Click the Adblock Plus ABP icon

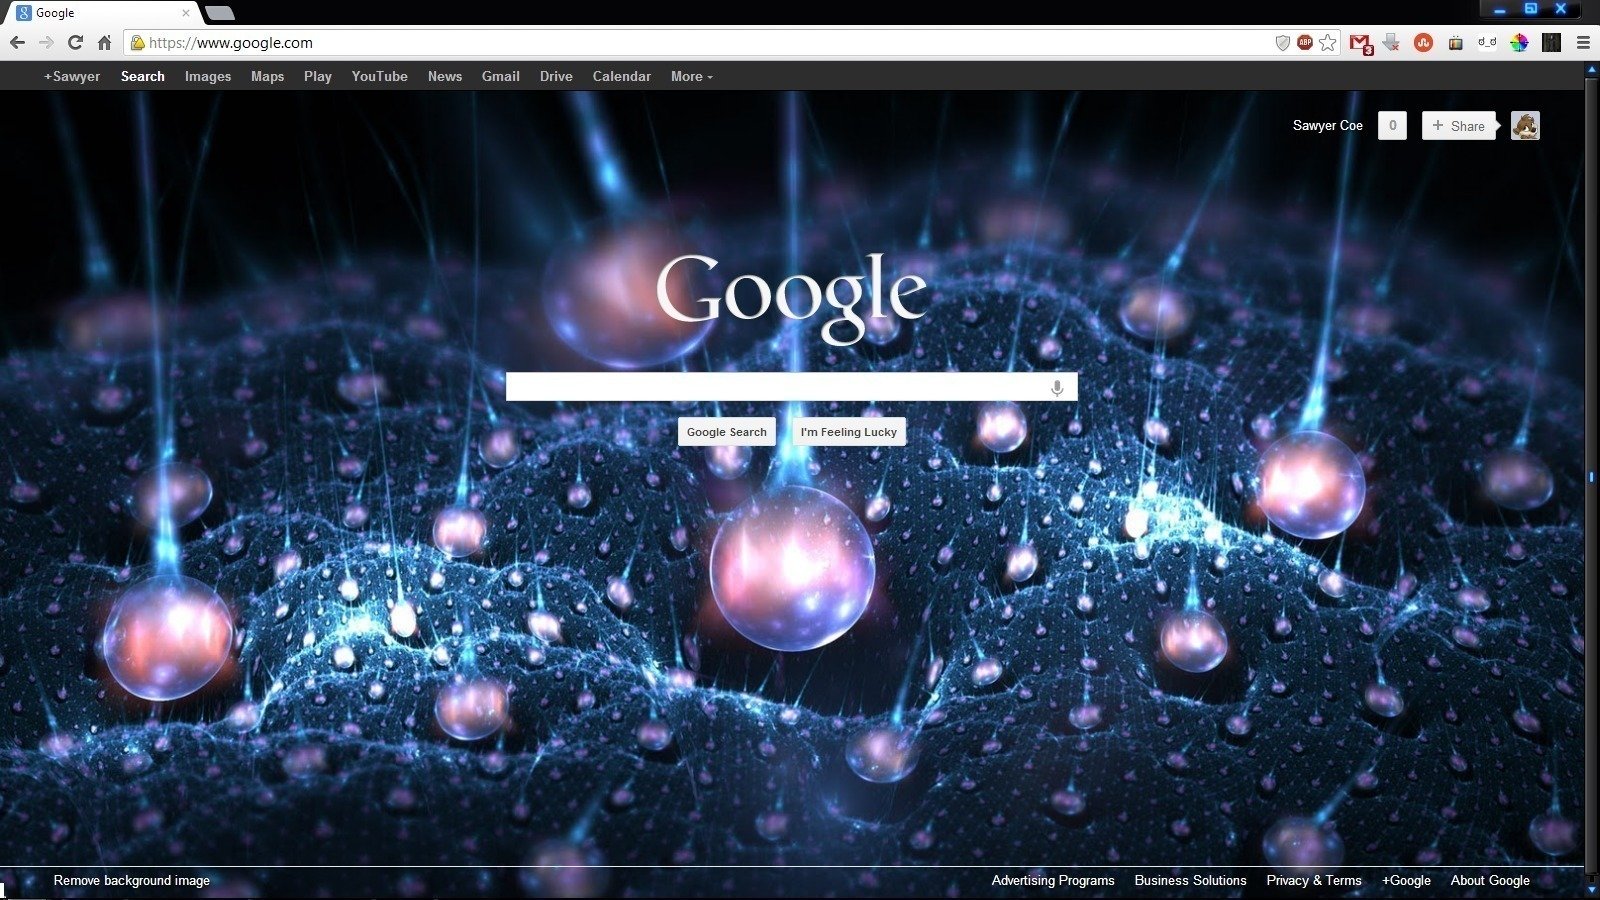click(1305, 43)
